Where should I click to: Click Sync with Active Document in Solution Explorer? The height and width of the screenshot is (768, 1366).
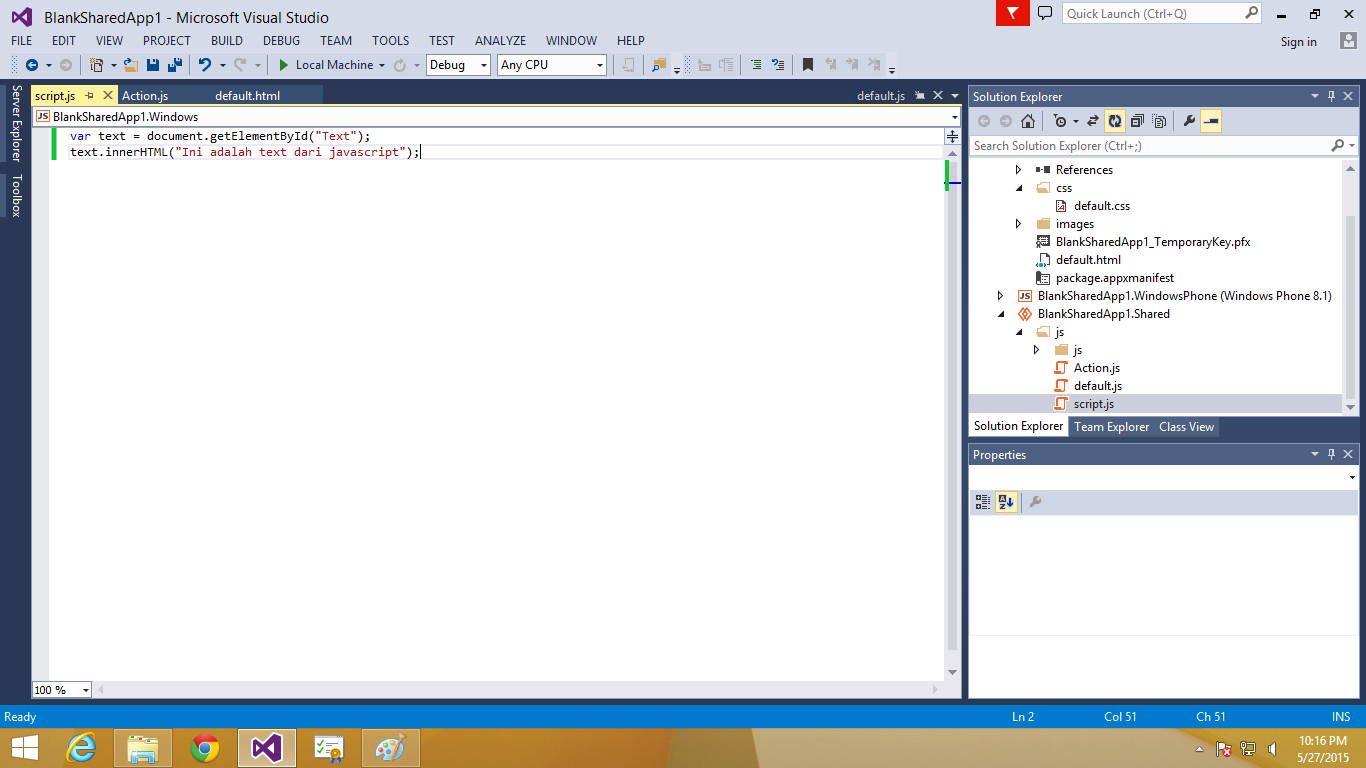(x=1093, y=120)
